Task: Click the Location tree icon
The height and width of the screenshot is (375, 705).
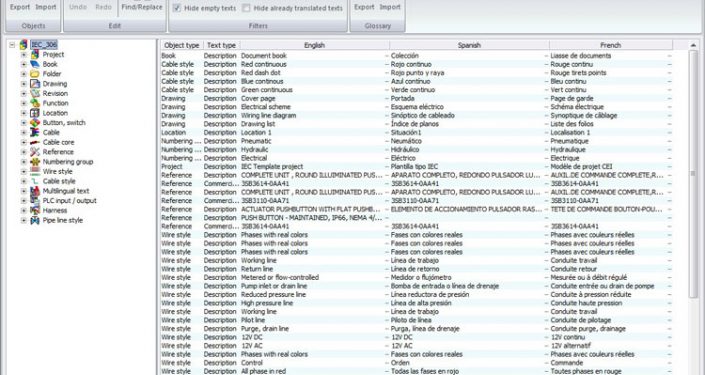Action: 35,113
